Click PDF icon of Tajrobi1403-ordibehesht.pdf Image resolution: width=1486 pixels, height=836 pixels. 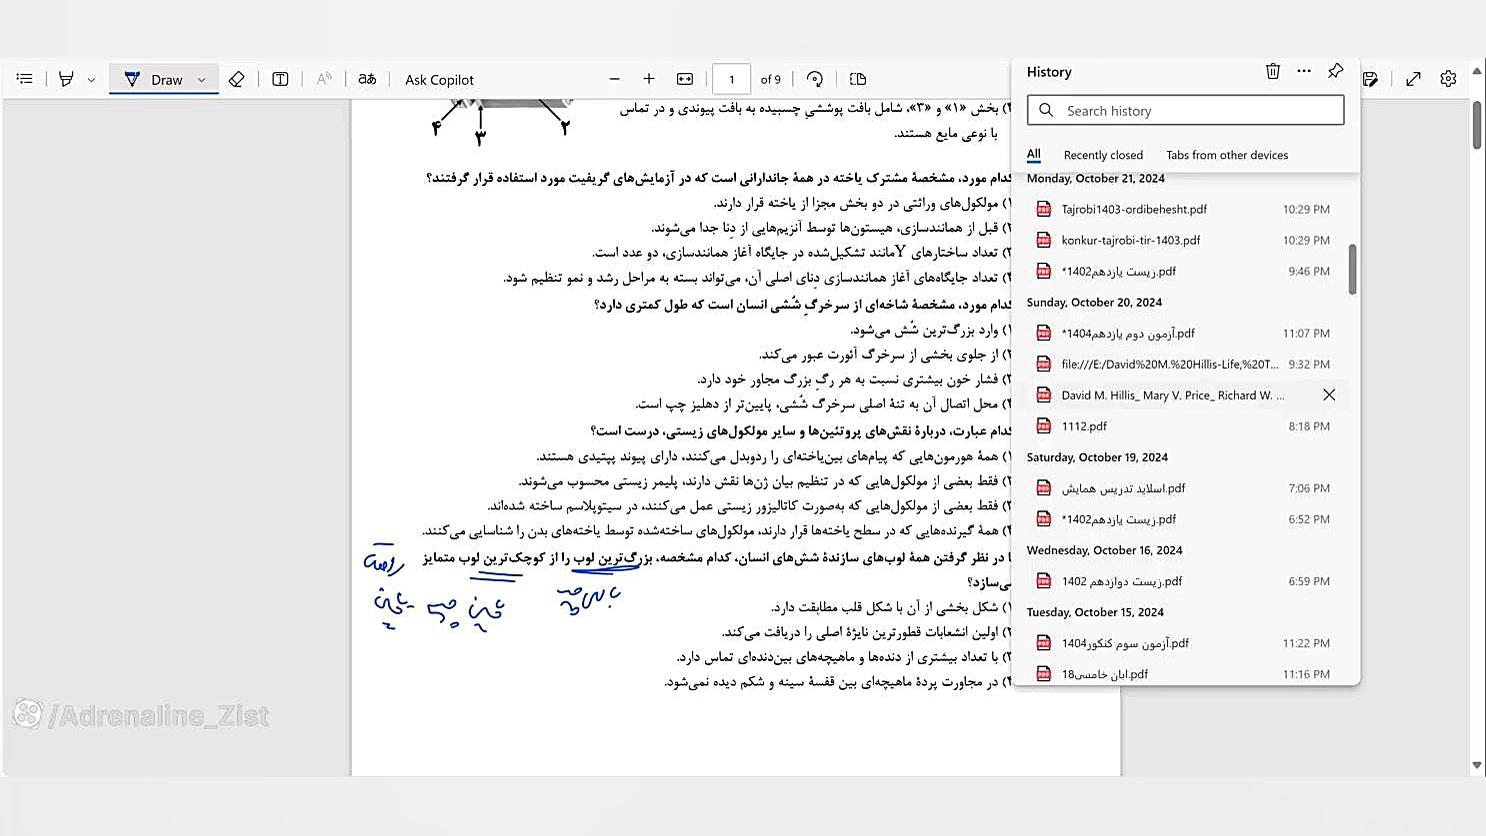pos(1044,209)
